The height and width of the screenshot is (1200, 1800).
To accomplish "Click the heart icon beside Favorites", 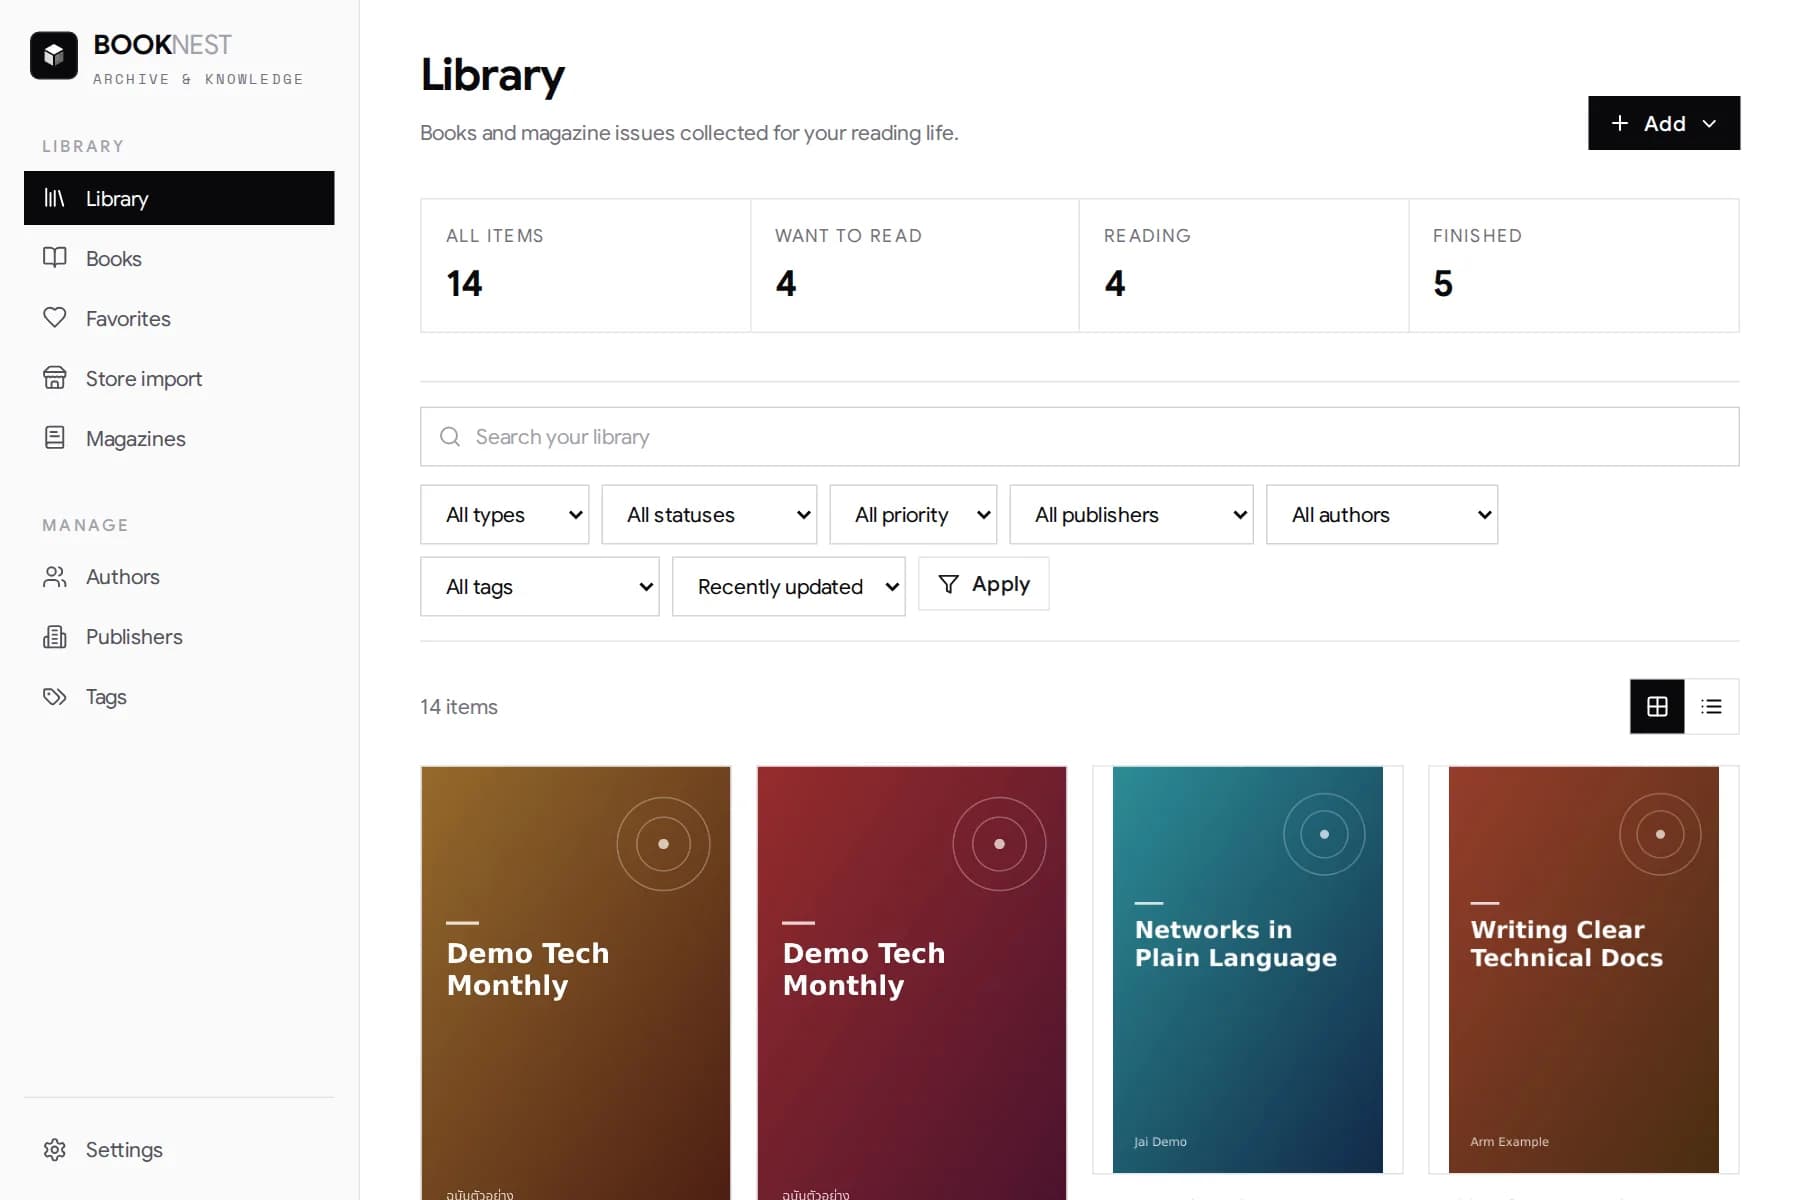I will tap(55, 318).
